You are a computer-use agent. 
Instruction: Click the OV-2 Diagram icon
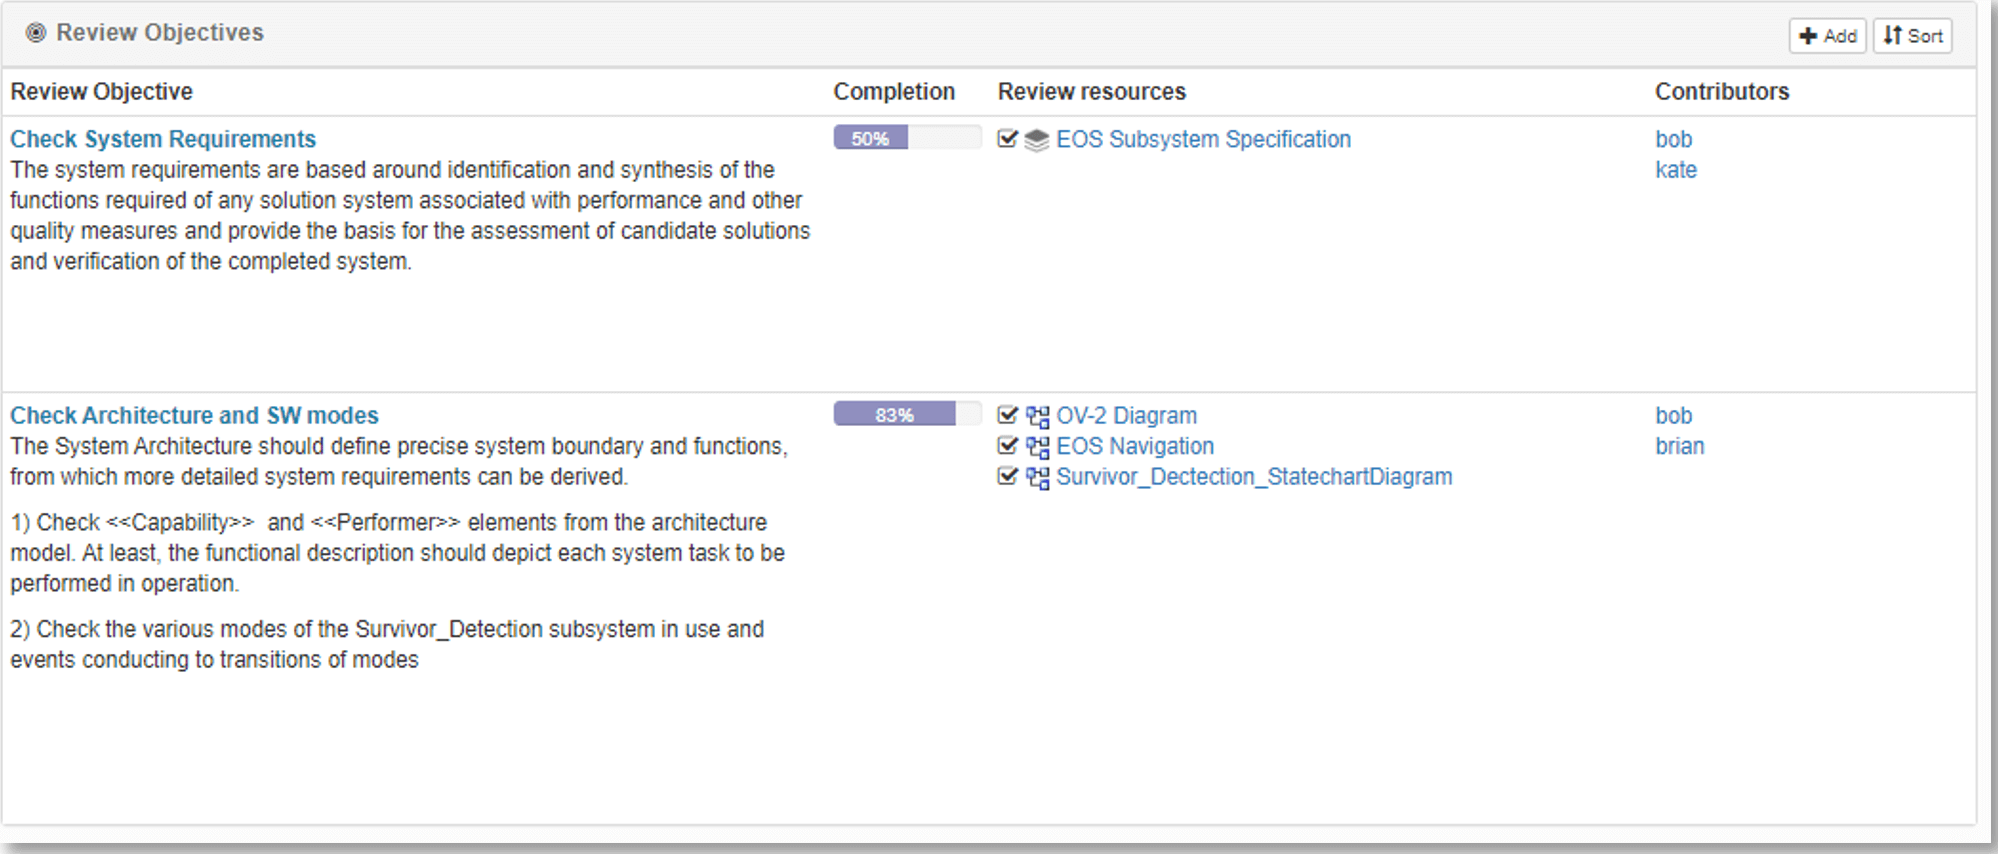coord(1038,416)
